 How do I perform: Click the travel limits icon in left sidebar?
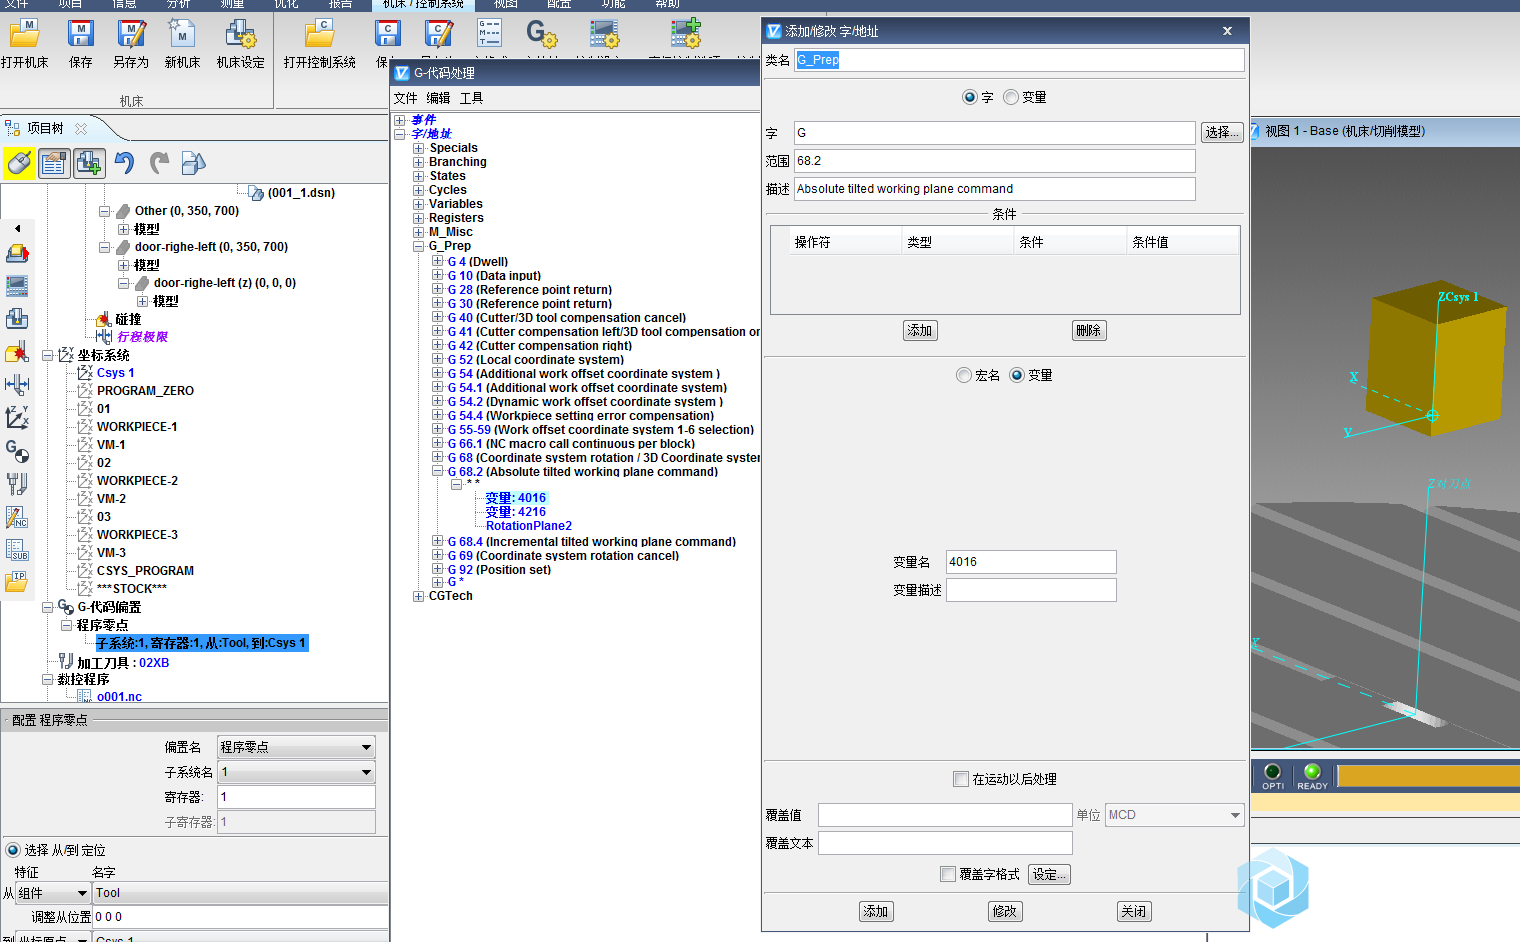tap(17, 384)
